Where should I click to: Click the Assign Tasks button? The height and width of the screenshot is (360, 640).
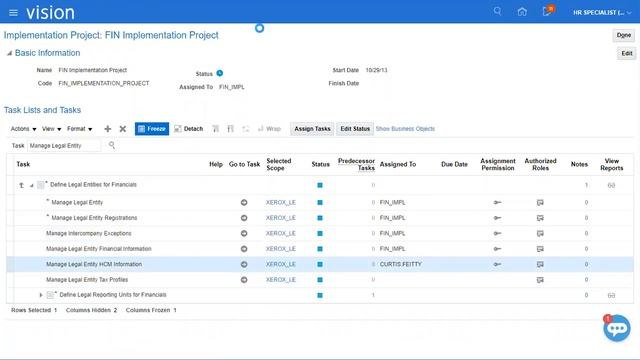(x=312, y=129)
